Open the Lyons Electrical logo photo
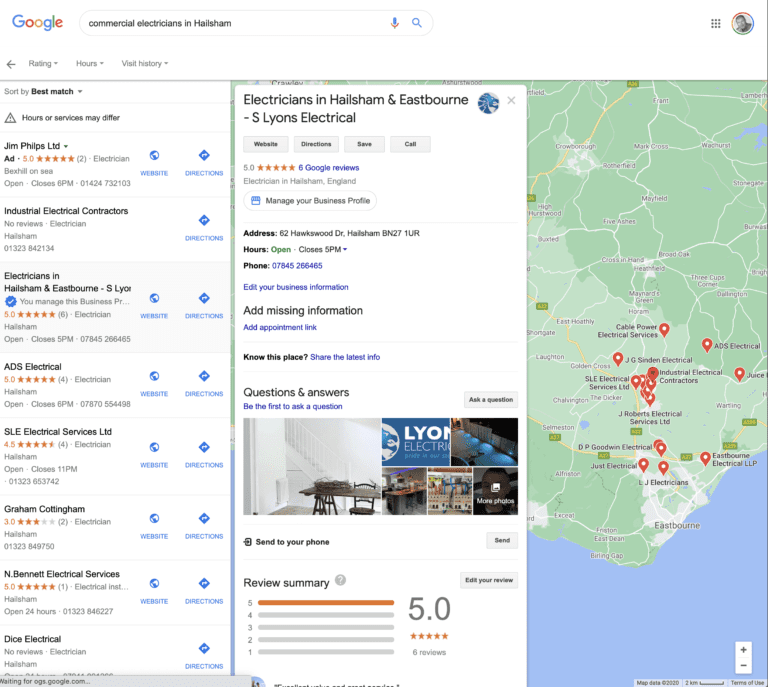The width and height of the screenshot is (768, 687). tap(416, 441)
